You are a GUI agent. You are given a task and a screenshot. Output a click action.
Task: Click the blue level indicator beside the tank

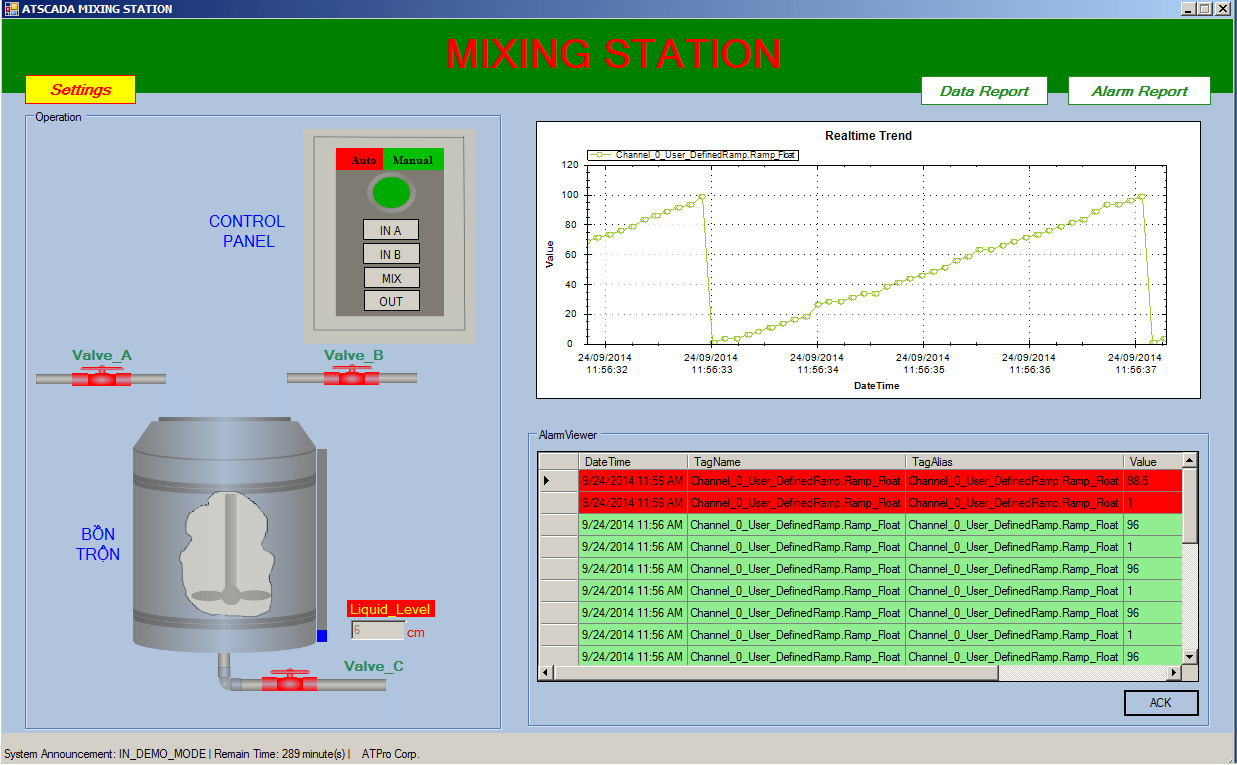click(x=324, y=633)
